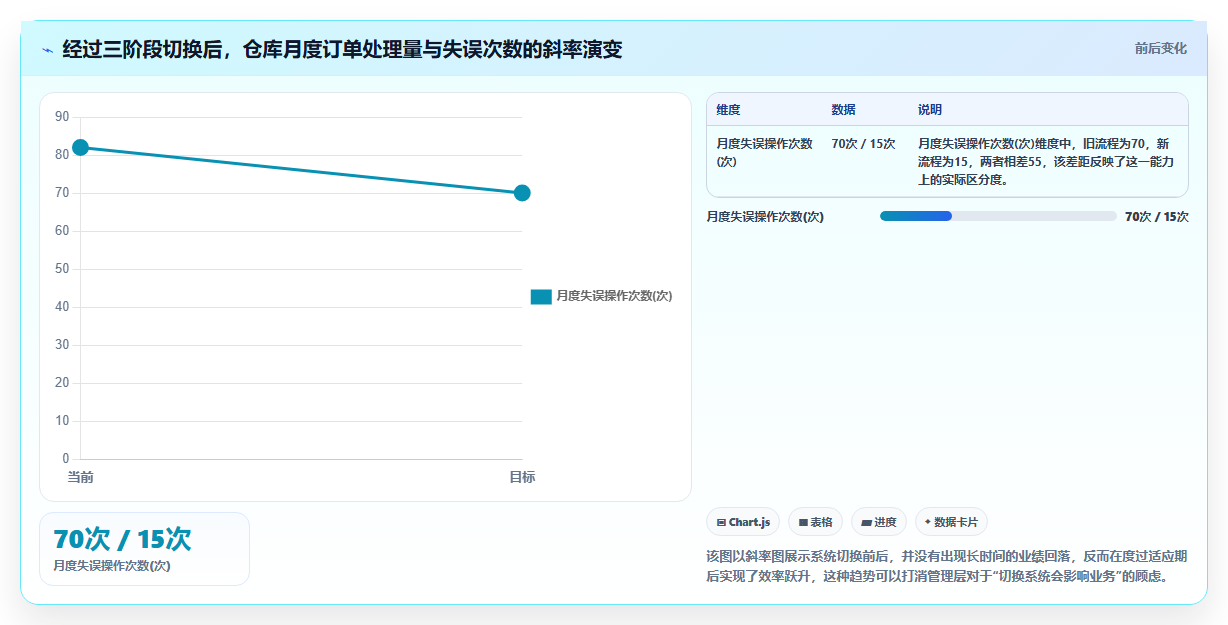1228x625 pixels.
Task: Select the 数据卡片 tag chip
Action: coord(951,522)
